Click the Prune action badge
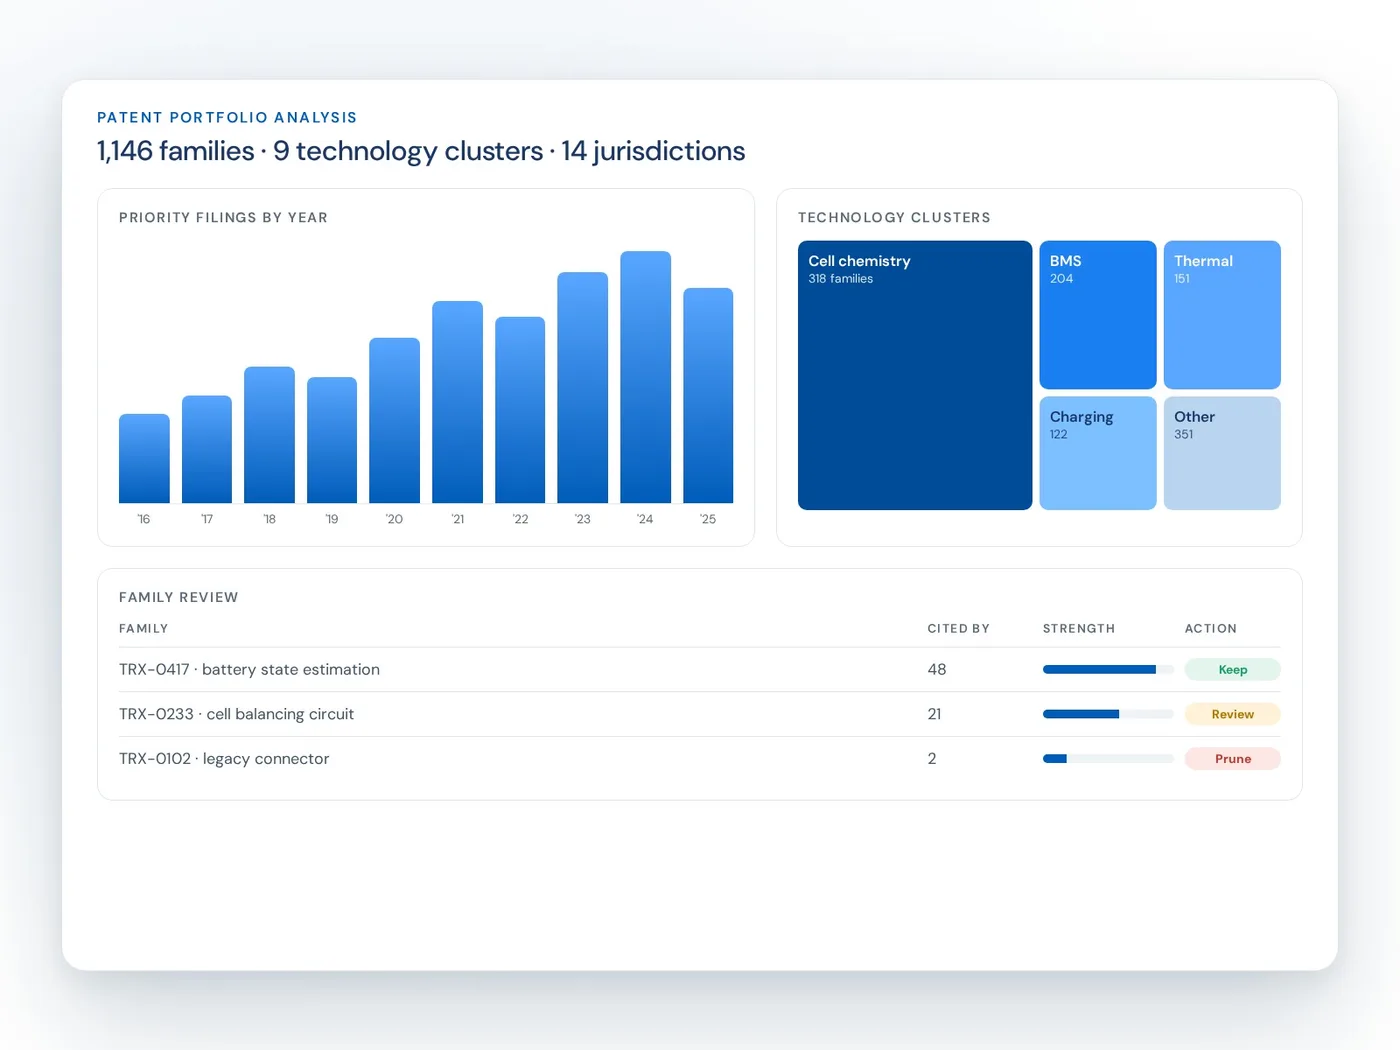 (1232, 759)
